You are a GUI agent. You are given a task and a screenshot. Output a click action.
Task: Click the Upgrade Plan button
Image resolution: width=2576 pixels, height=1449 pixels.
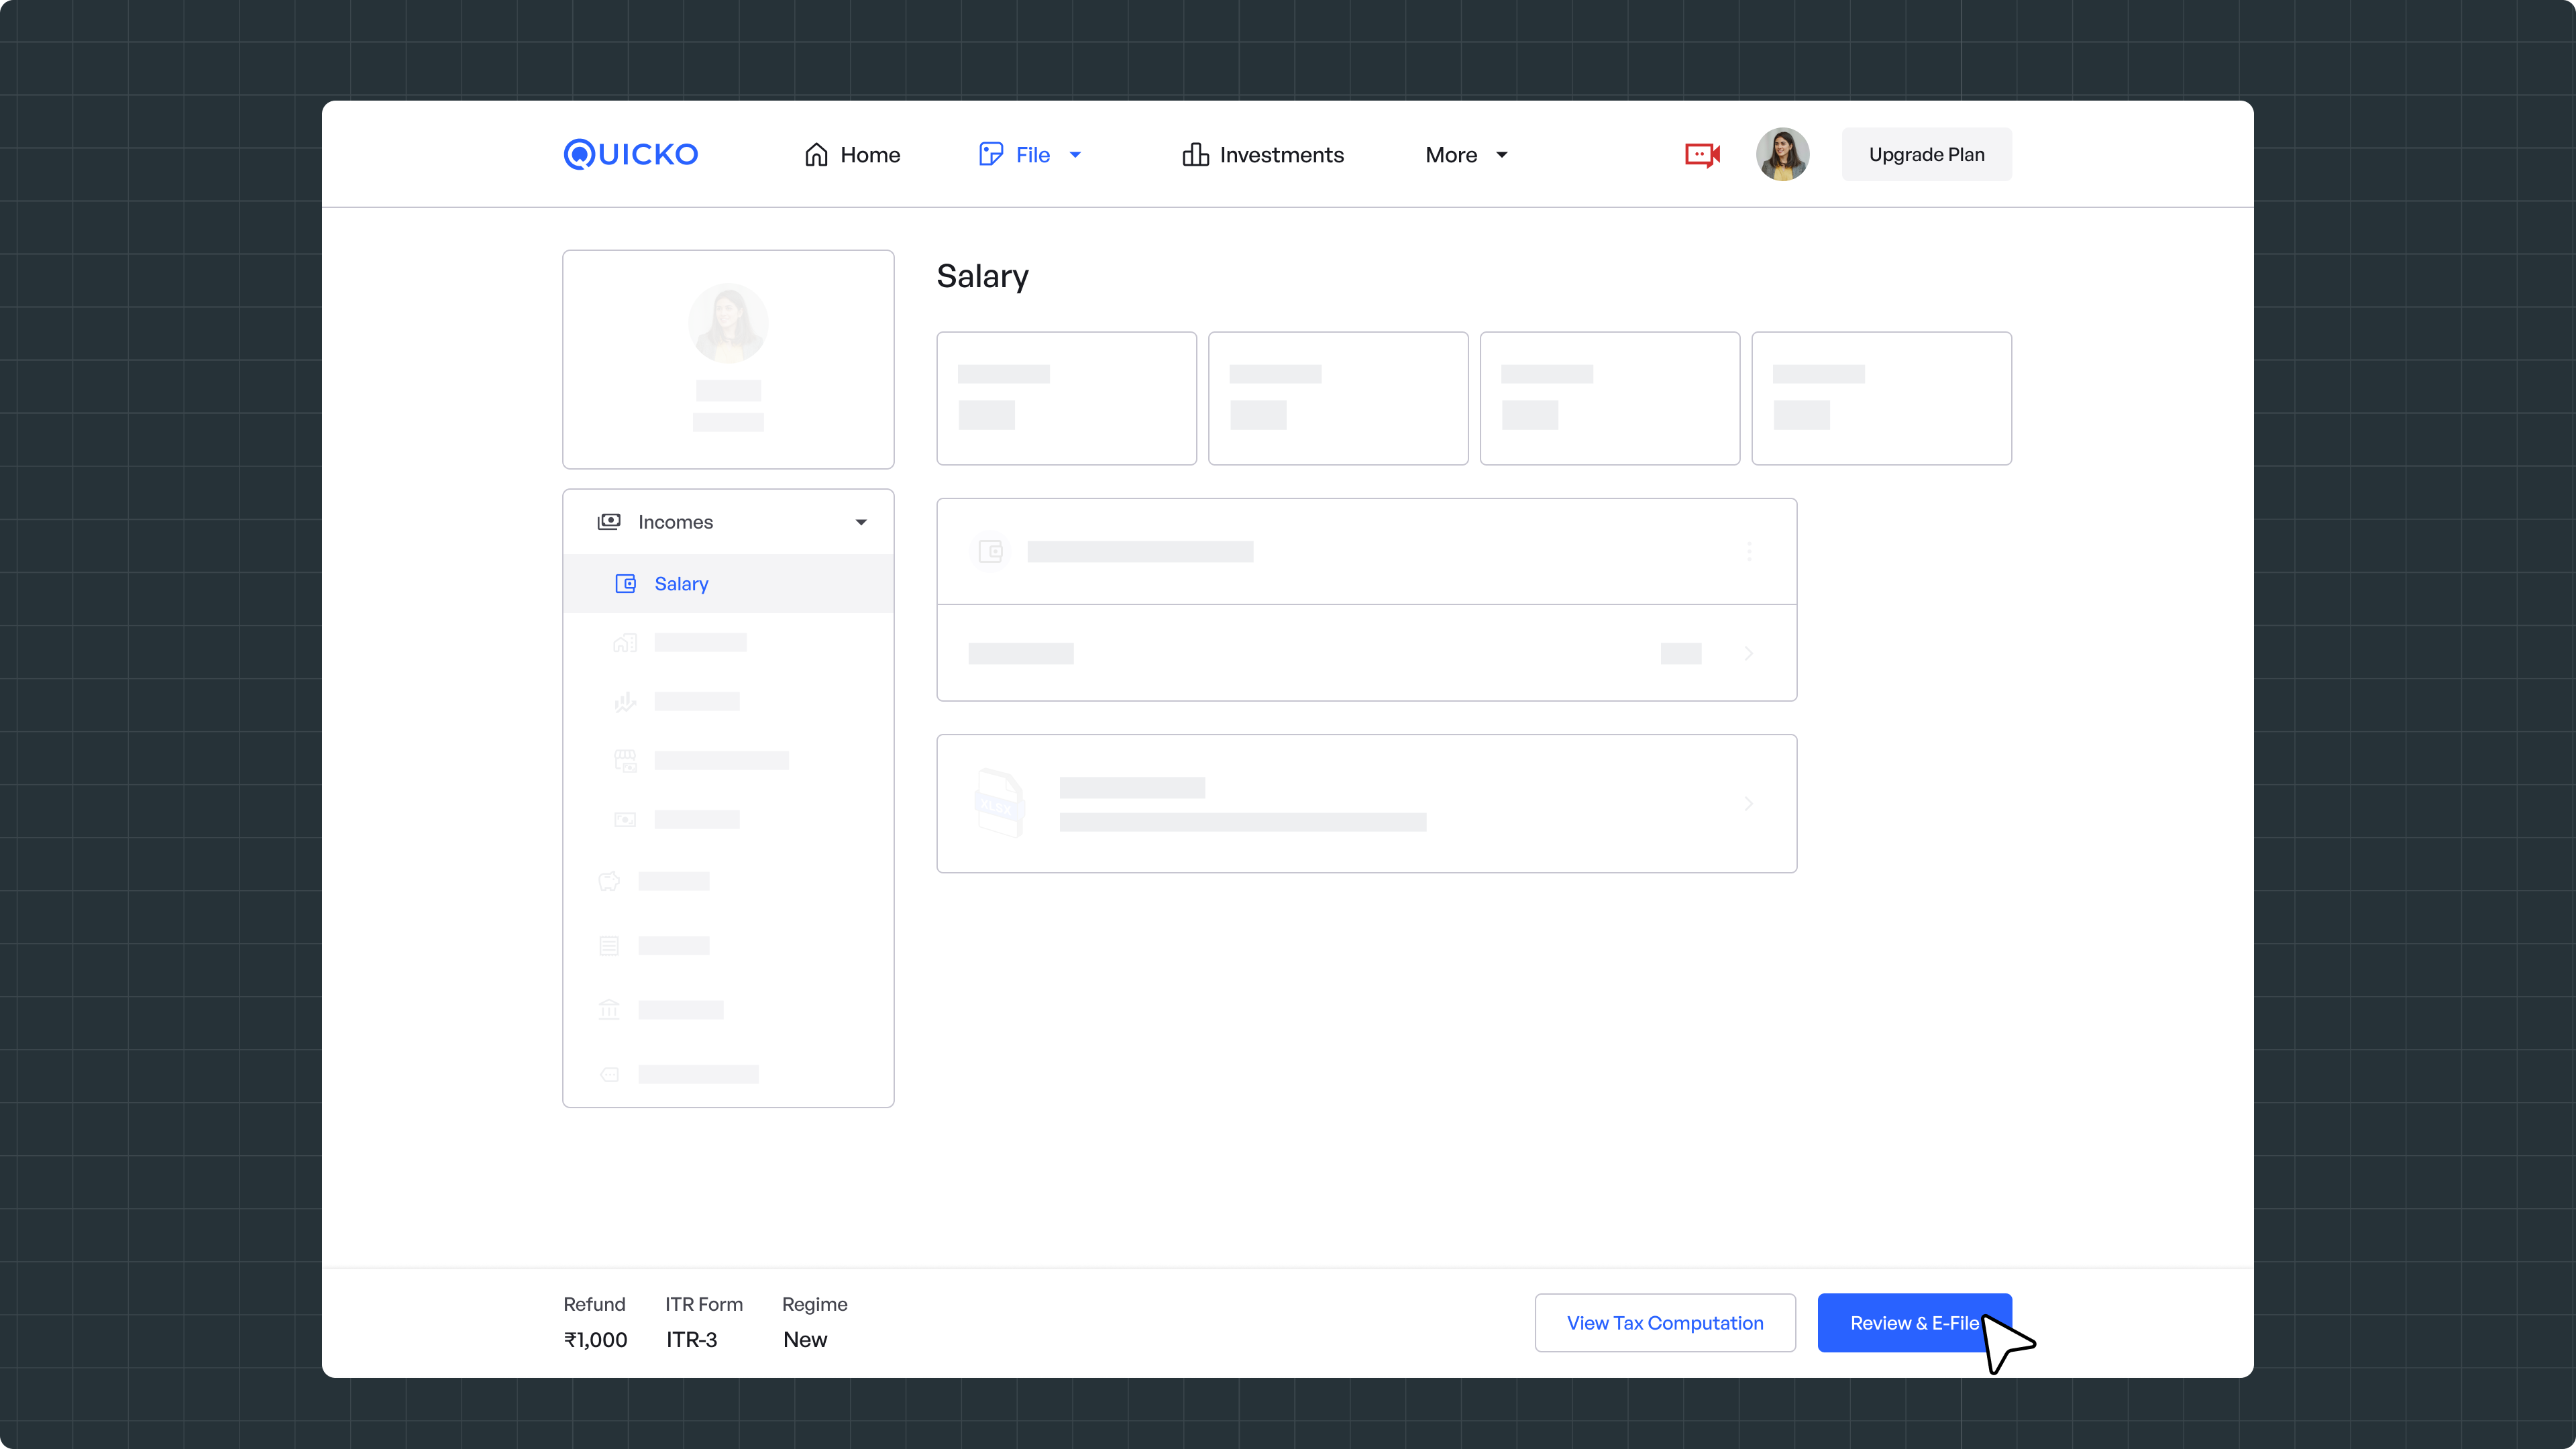[x=1926, y=154]
